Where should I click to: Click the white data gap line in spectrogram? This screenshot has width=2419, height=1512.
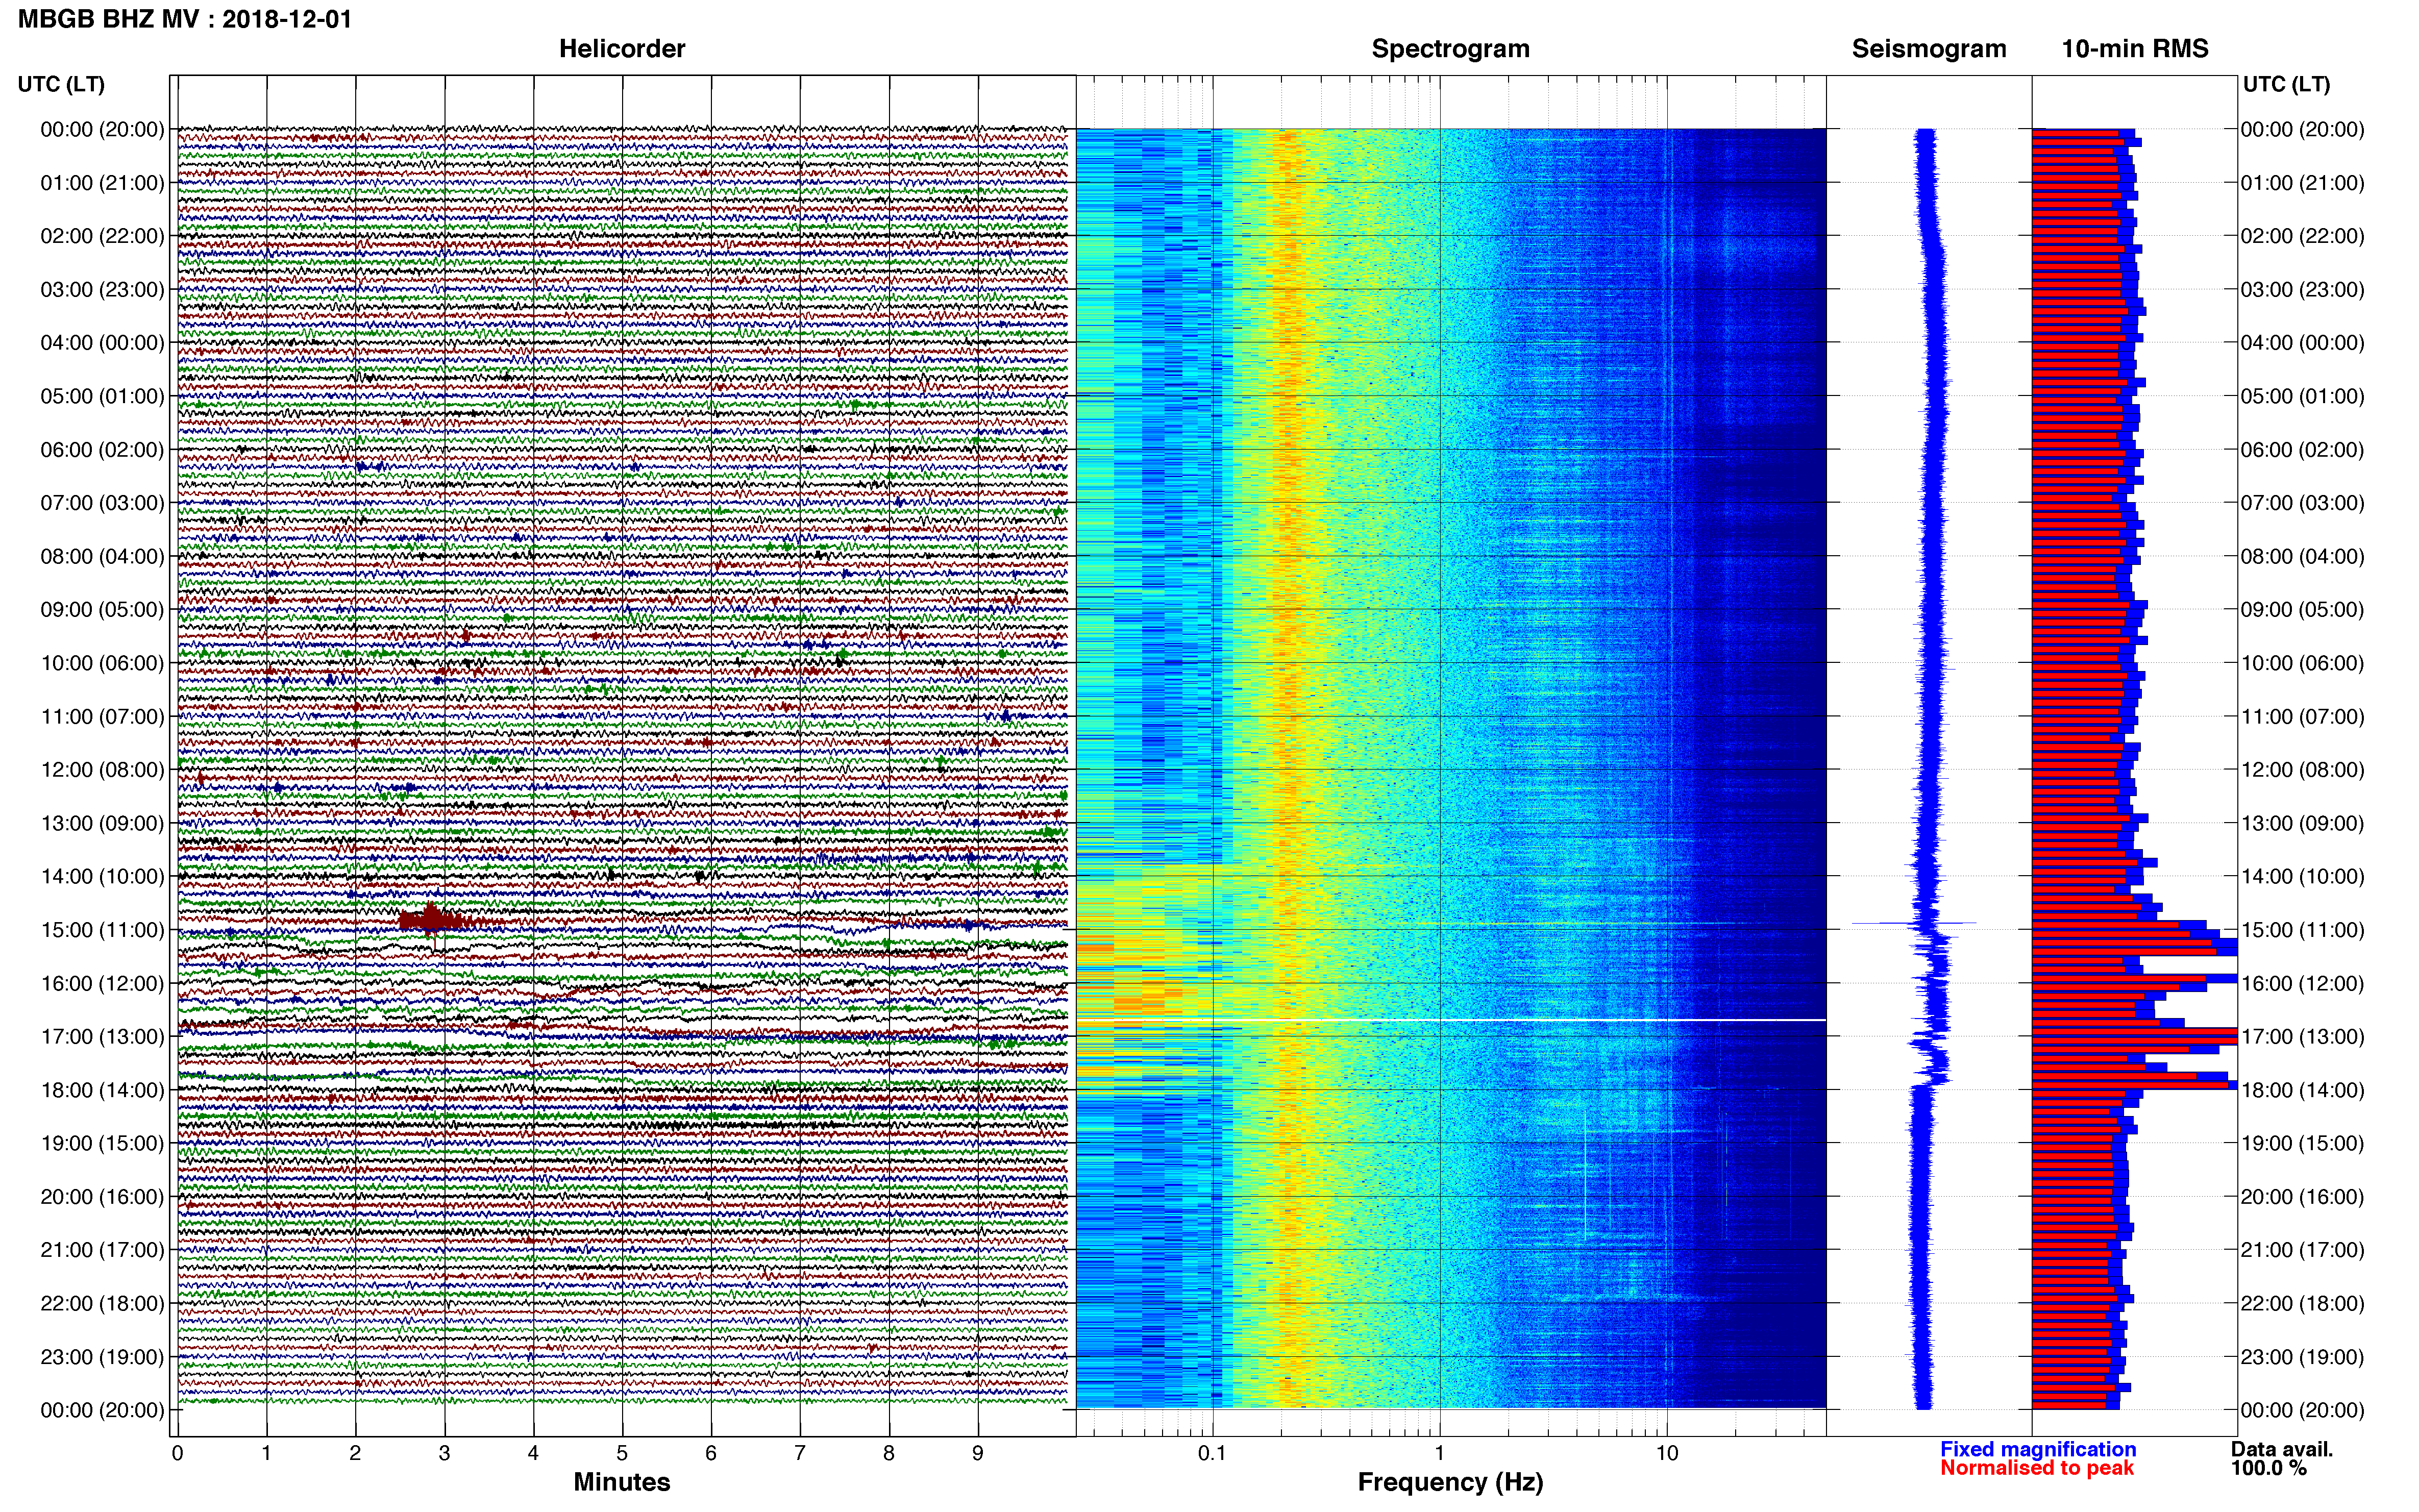click(1451, 1020)
